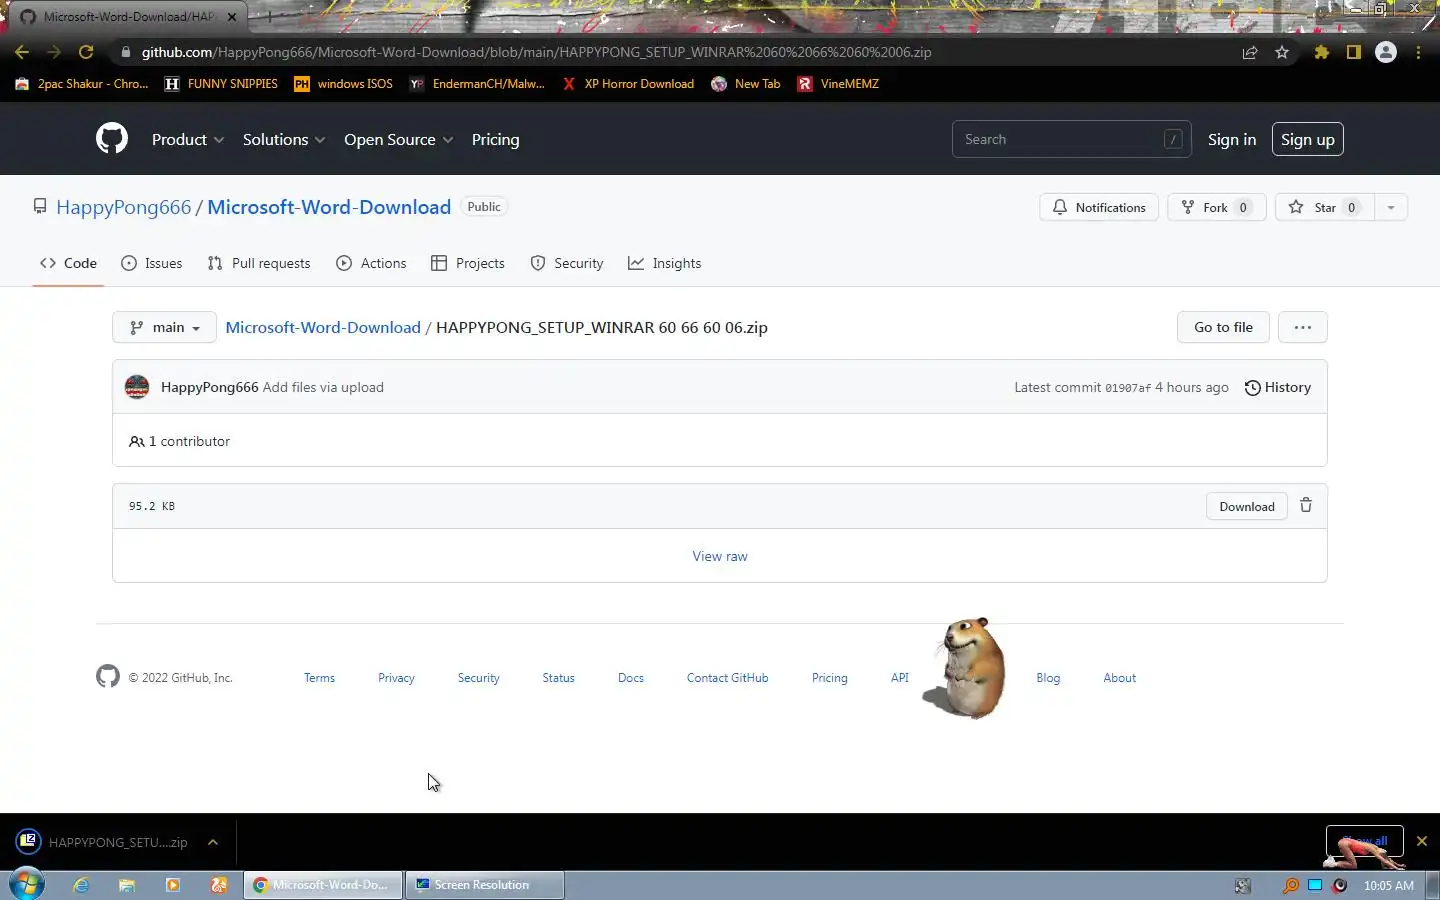This screenshot has width=1440, height=900.
Task: Open the Insights tab
Action: pyautogui.click(x=665, y=263)
